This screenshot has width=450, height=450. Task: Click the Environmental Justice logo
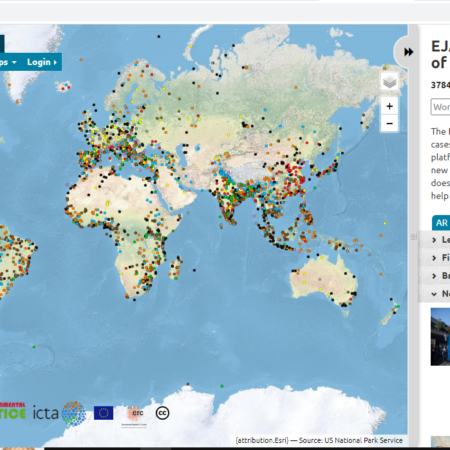point(13,411)
